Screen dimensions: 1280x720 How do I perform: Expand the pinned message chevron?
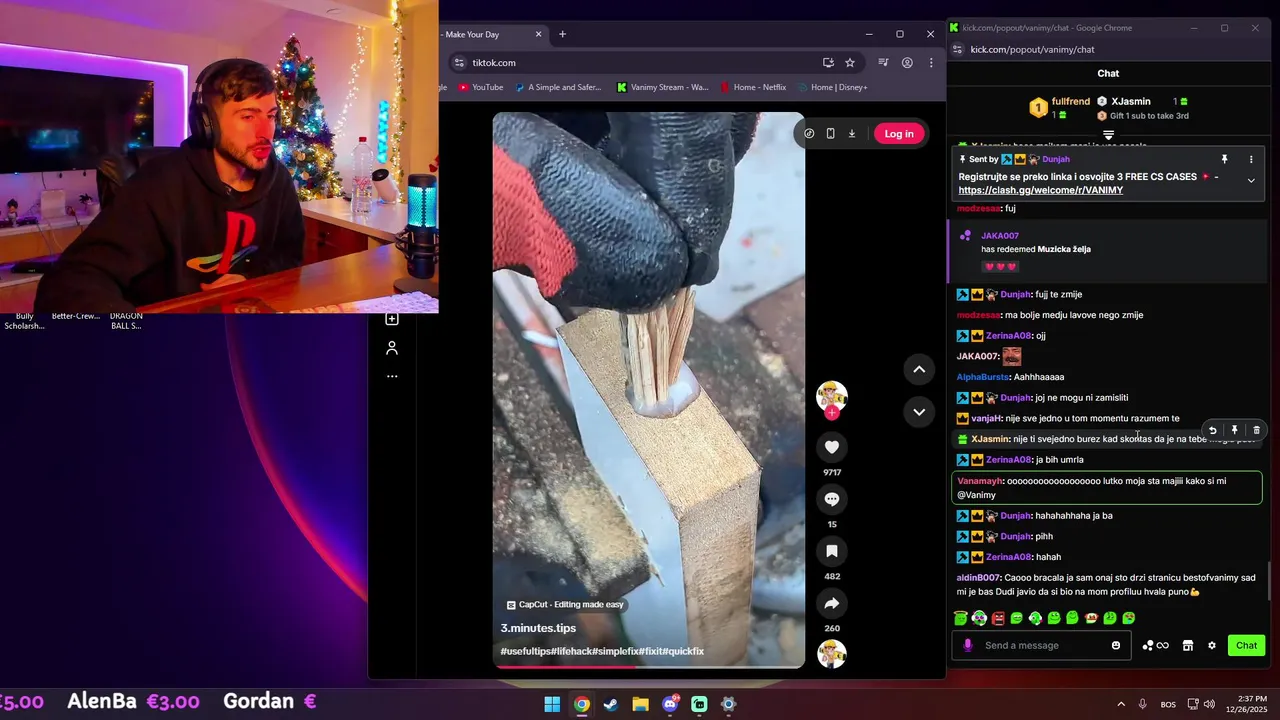1250,181
